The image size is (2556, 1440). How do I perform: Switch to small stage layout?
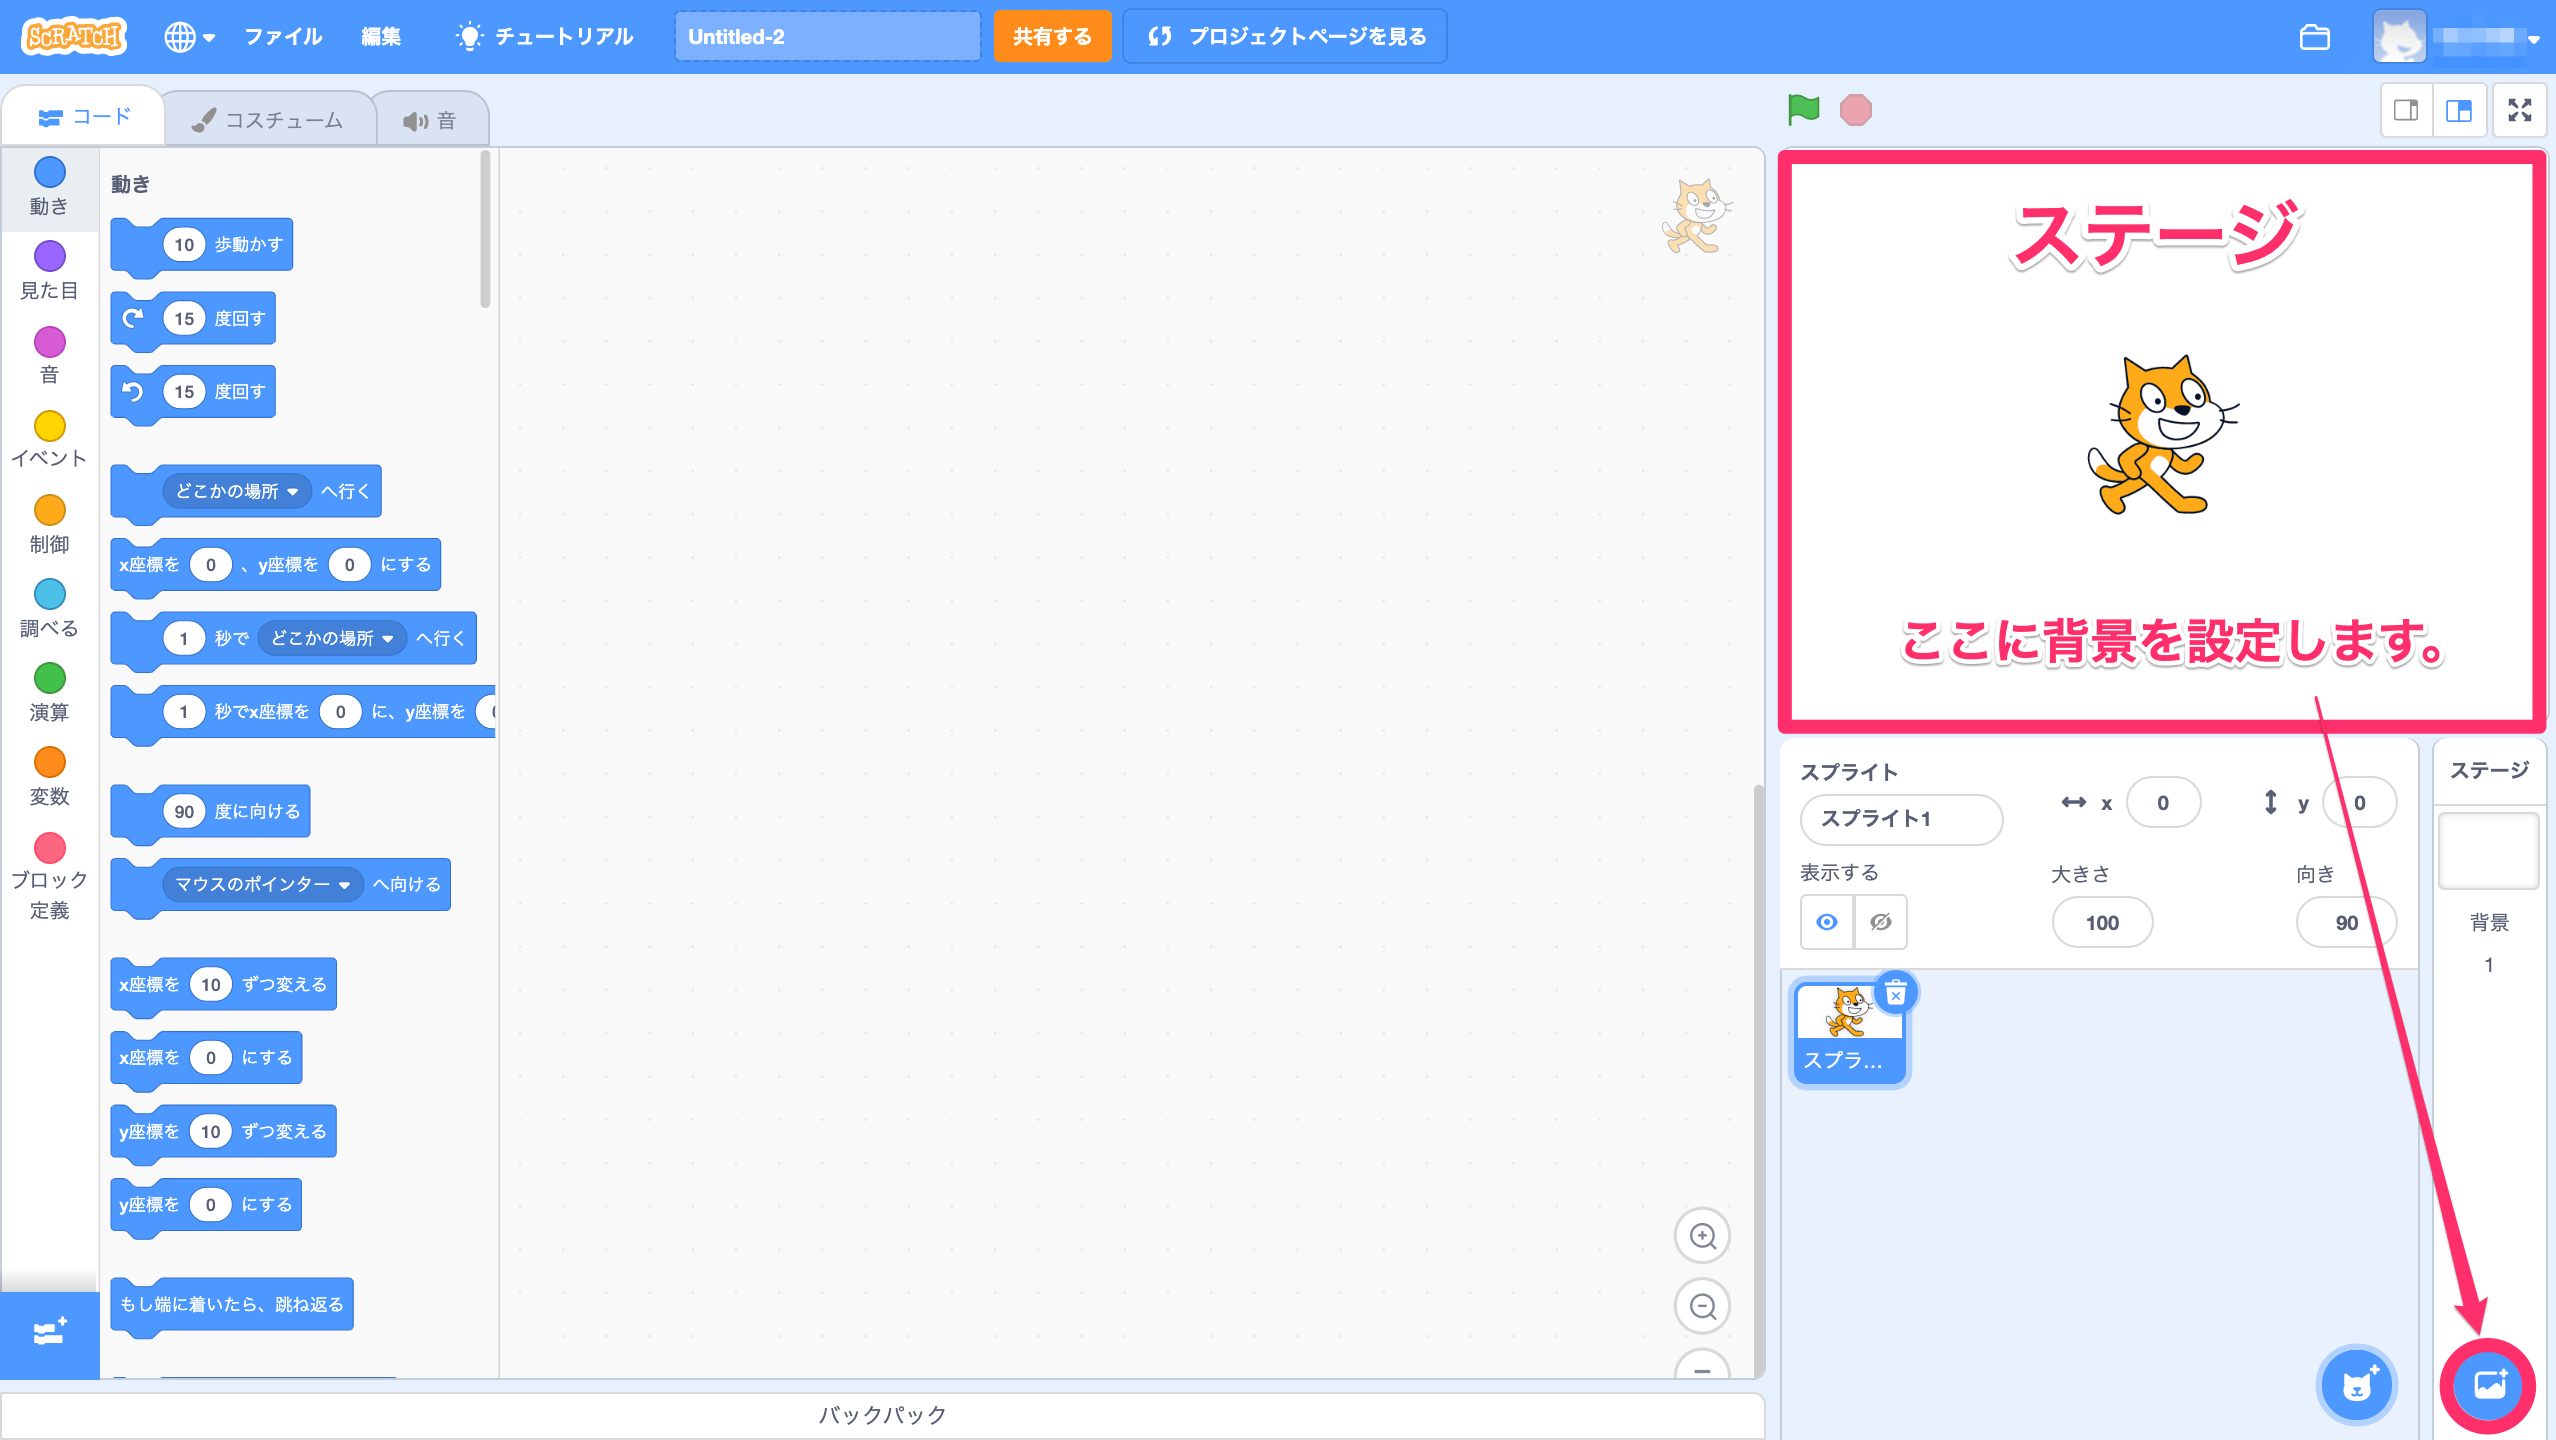2406,110
